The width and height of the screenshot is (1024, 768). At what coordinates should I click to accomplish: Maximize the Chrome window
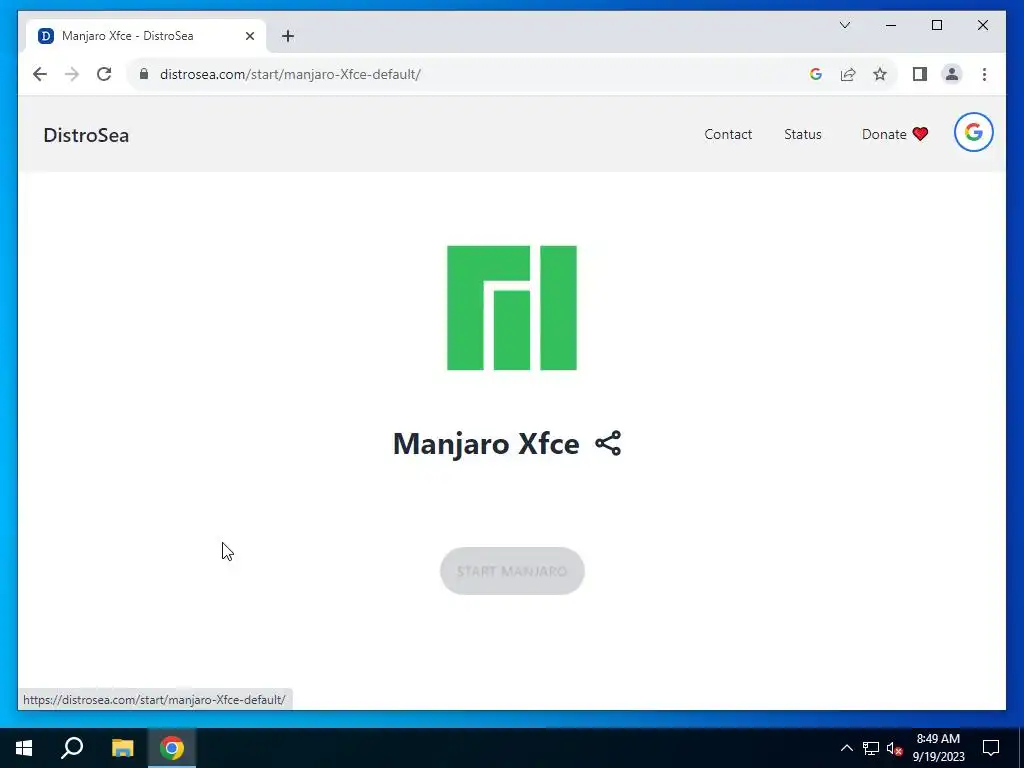[936, 25]
